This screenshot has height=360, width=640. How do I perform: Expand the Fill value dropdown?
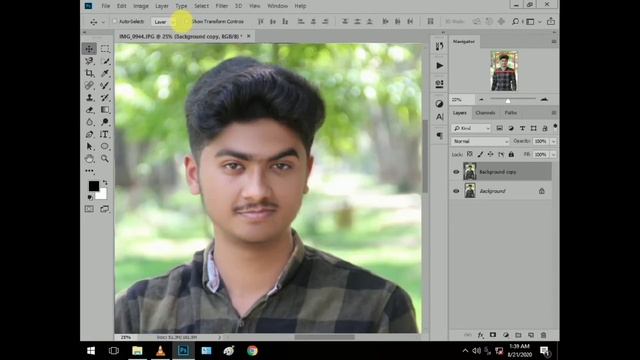(x=553, y=155)
